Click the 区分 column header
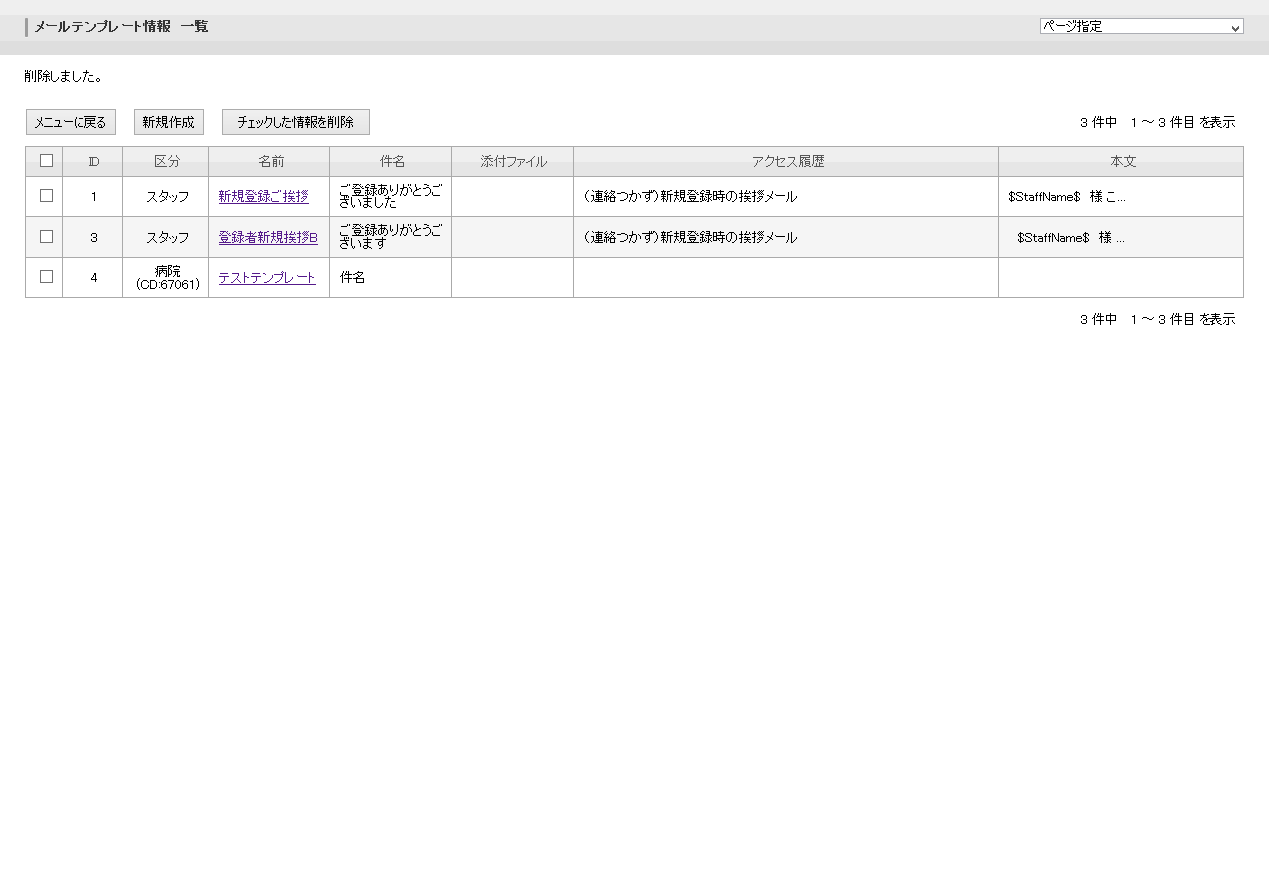This screenshot has height=874, width=1269. coord(167,162)
